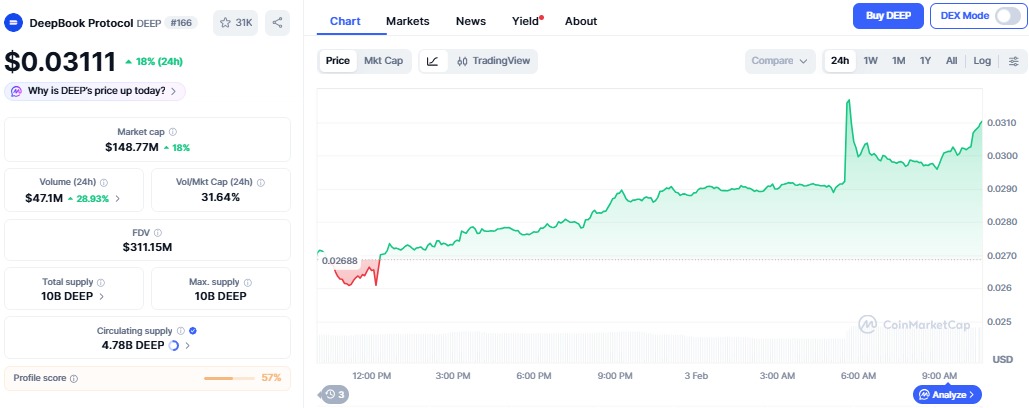Click the share icon next to watchlist
1029x408 pixels.
[x=277, y=22]
